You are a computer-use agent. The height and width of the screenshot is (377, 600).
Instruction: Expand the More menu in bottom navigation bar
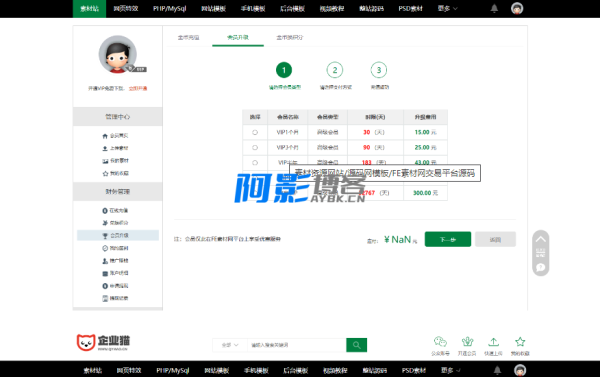[x=450, y=370]
